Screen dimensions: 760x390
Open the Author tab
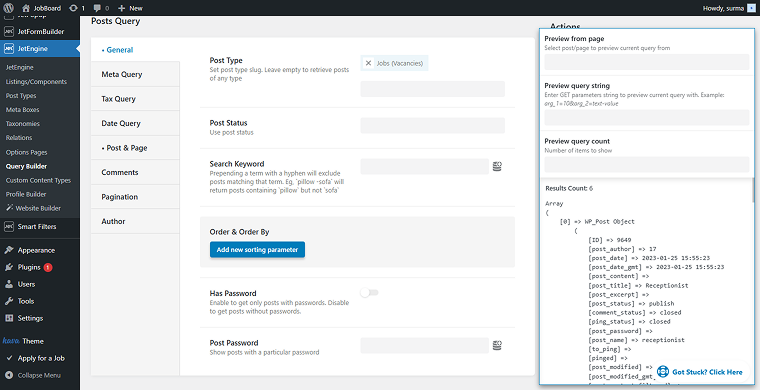(x=135, y=221)
